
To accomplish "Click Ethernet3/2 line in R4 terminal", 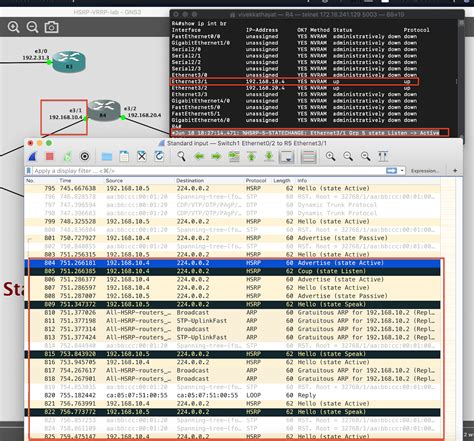I will pos(291,88).
